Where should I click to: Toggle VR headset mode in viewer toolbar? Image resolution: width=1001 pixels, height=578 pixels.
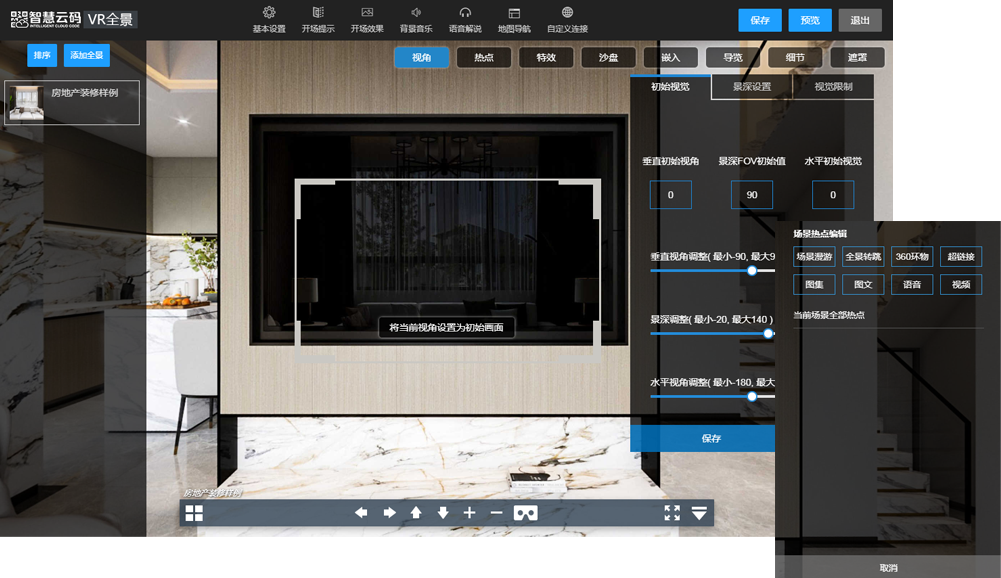(525, 513)
